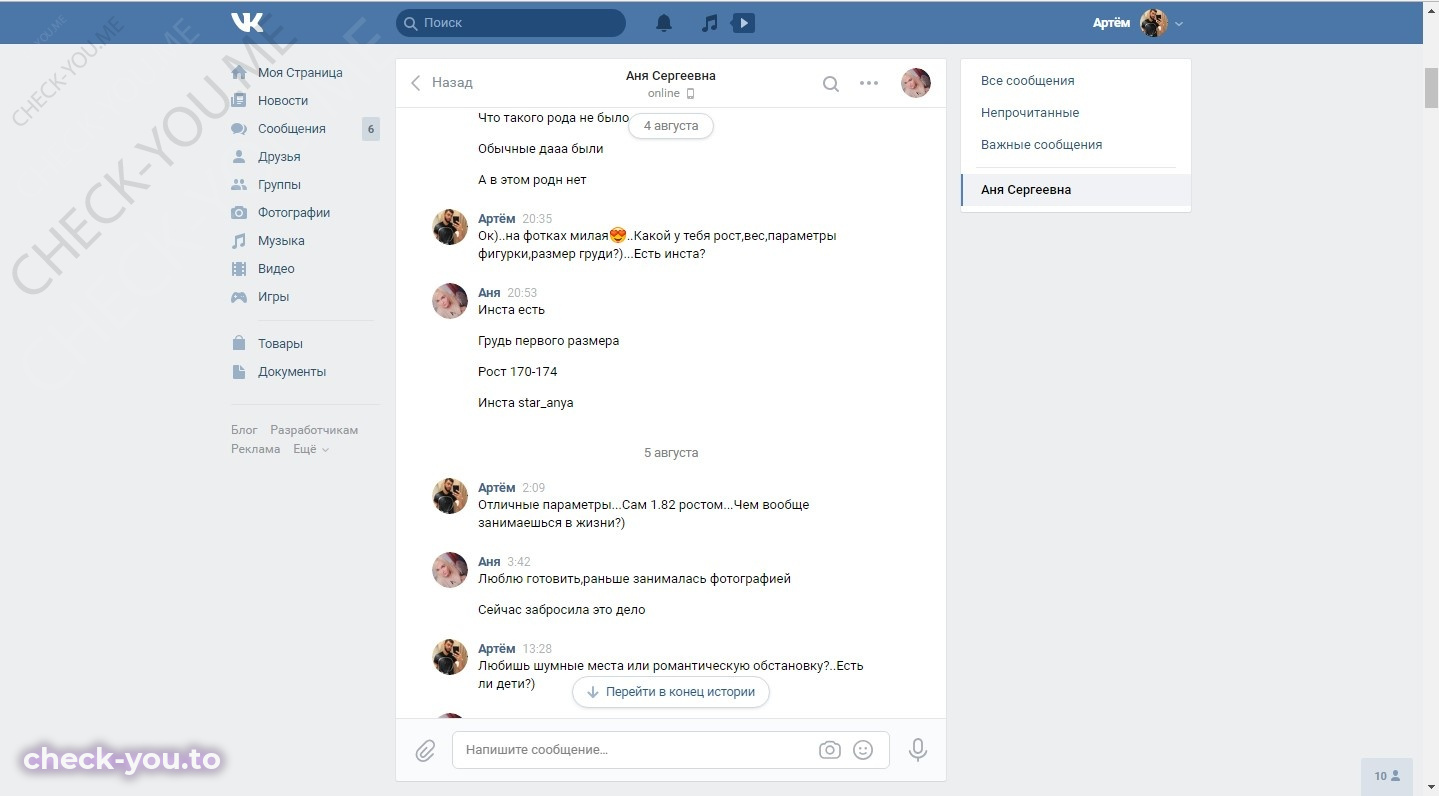Click Артём's avatar on 2:09 message
Viewport: 1439px width, 796px height.
coord(450,496)
